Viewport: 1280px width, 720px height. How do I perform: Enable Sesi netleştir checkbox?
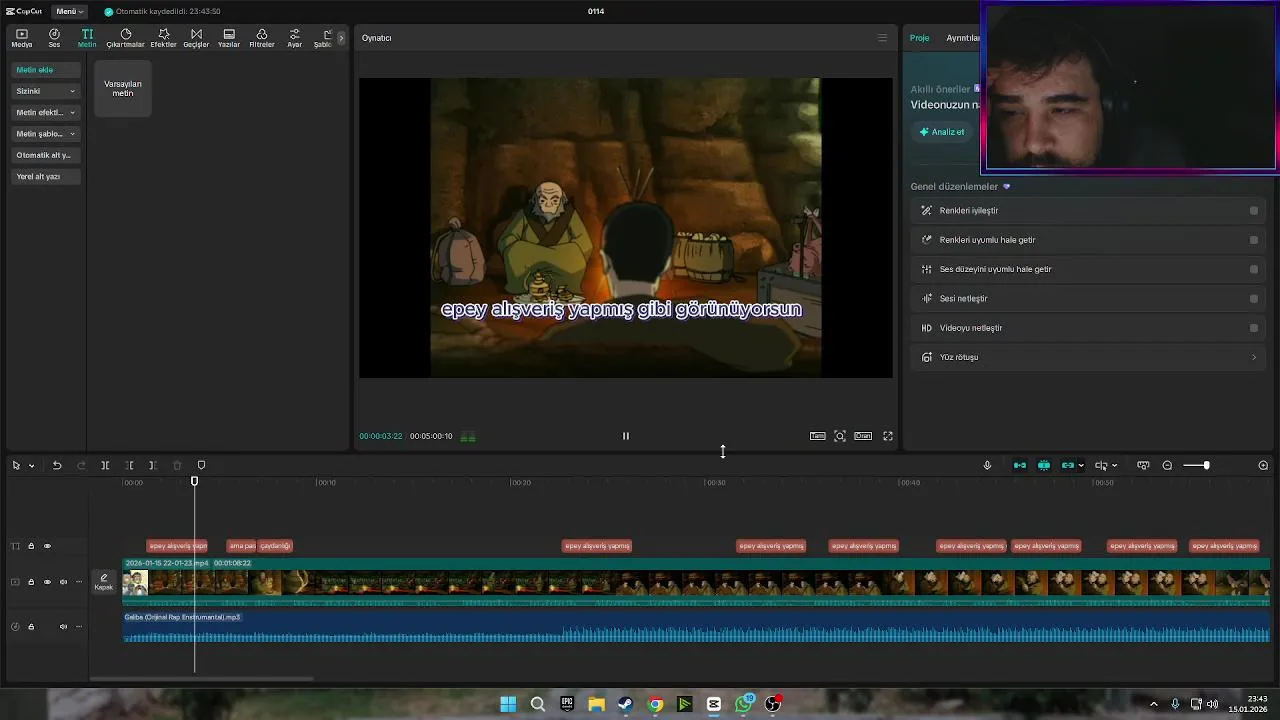[1254, 298]
